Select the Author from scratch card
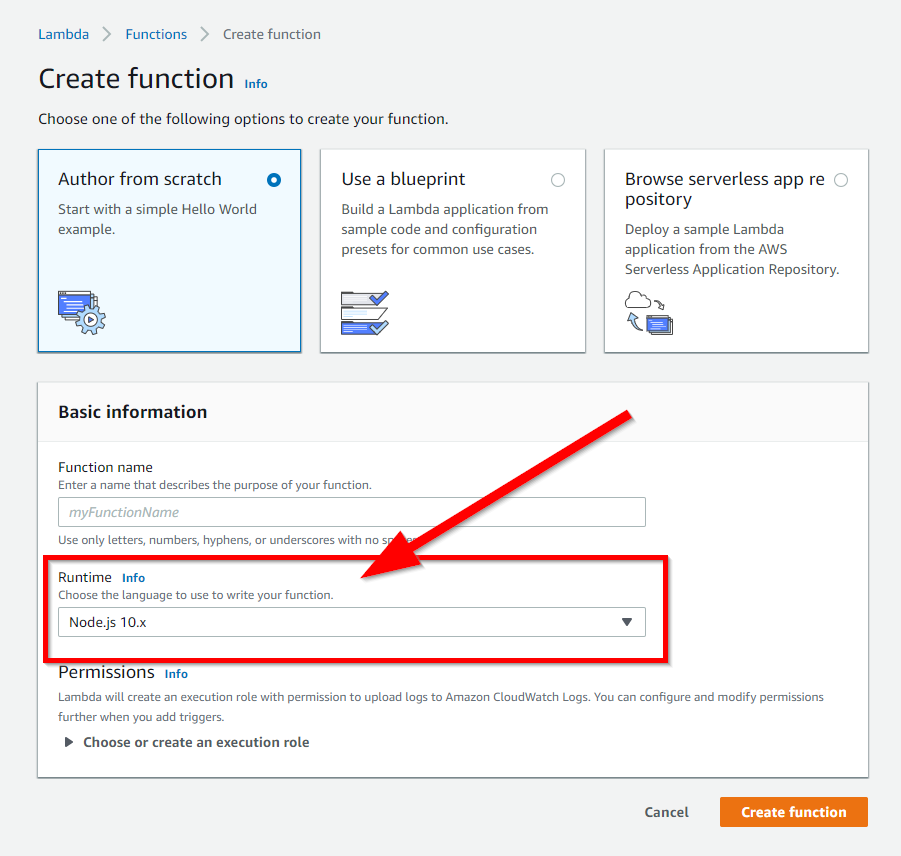This screenshot has height=856, width=901. click(169, 250)
